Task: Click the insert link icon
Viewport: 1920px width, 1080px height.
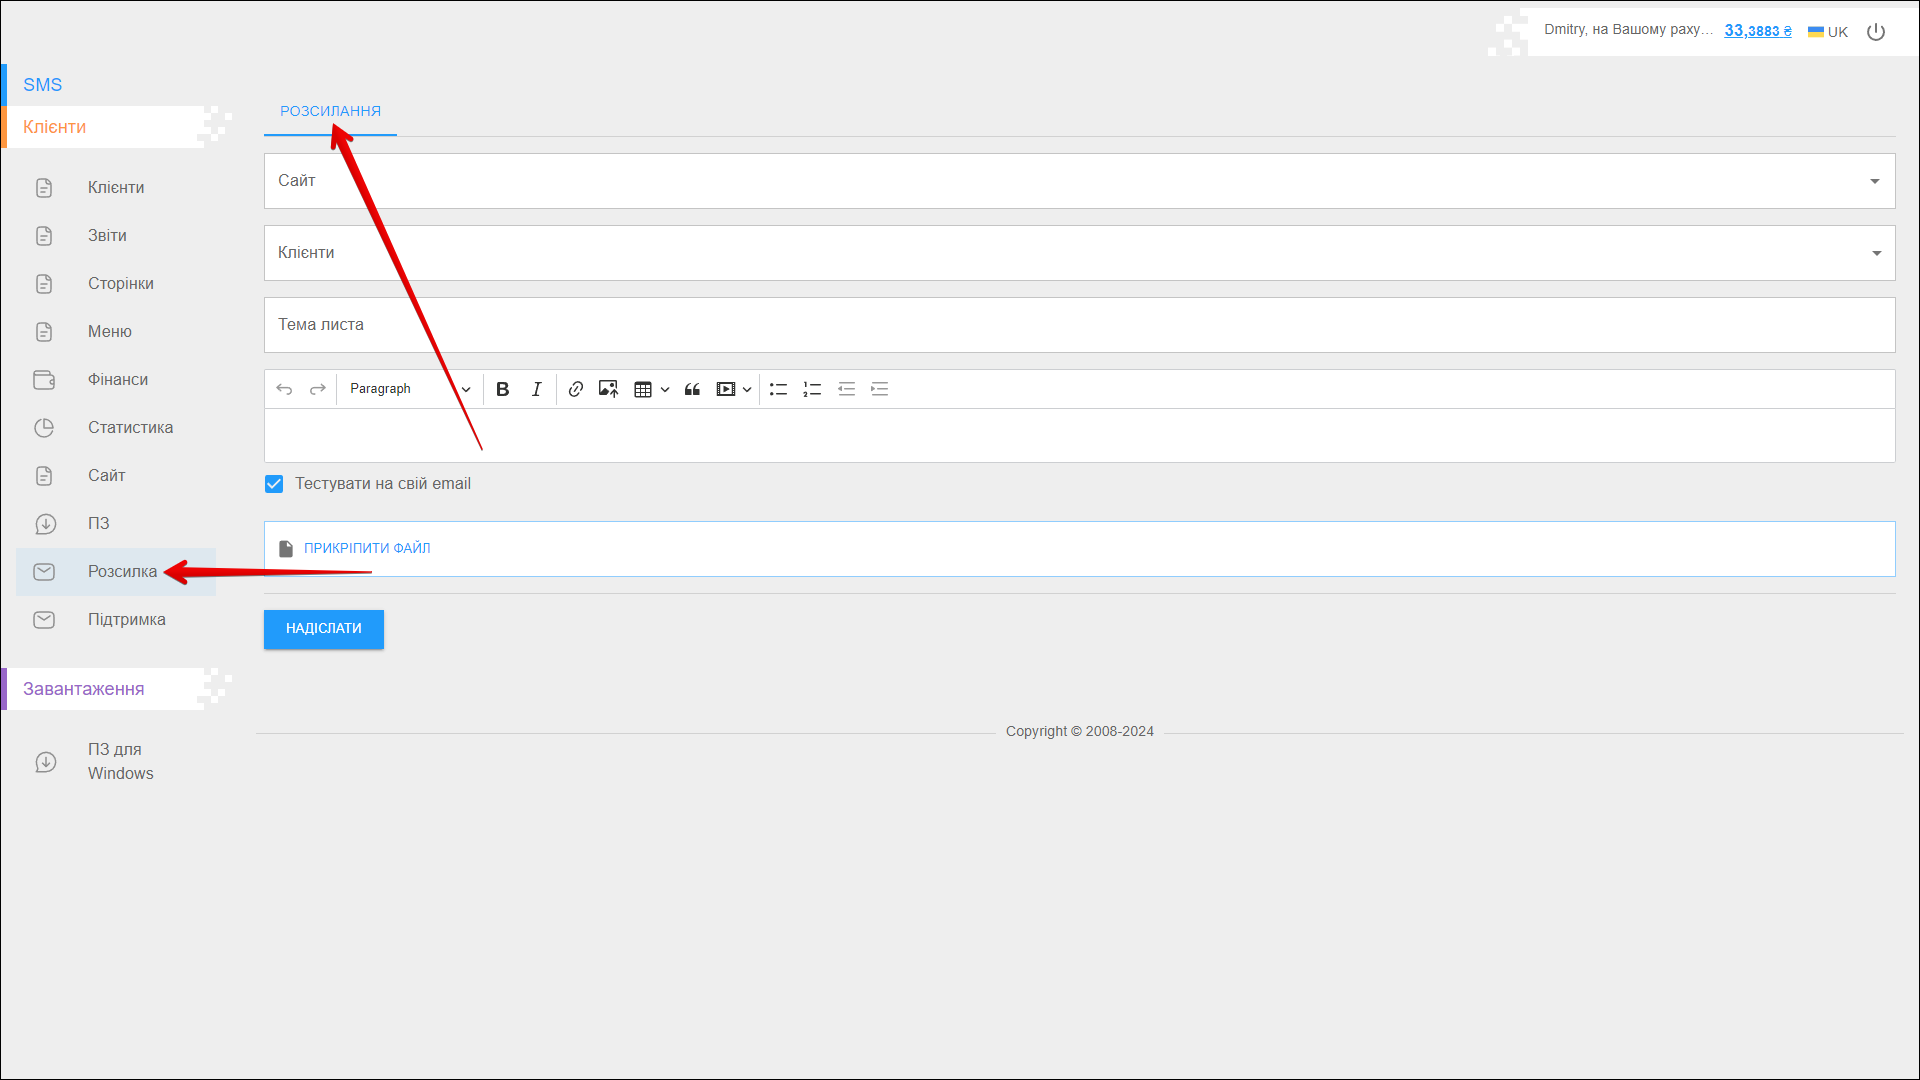Action: tap(575, 389)
